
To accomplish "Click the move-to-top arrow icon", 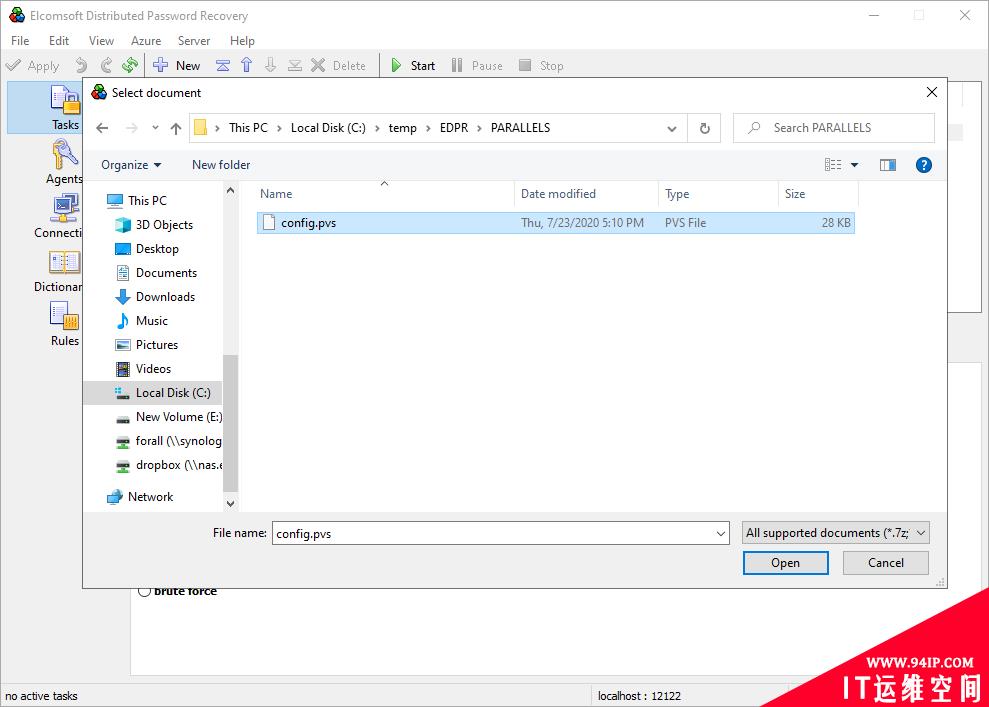I will (223, 65).
